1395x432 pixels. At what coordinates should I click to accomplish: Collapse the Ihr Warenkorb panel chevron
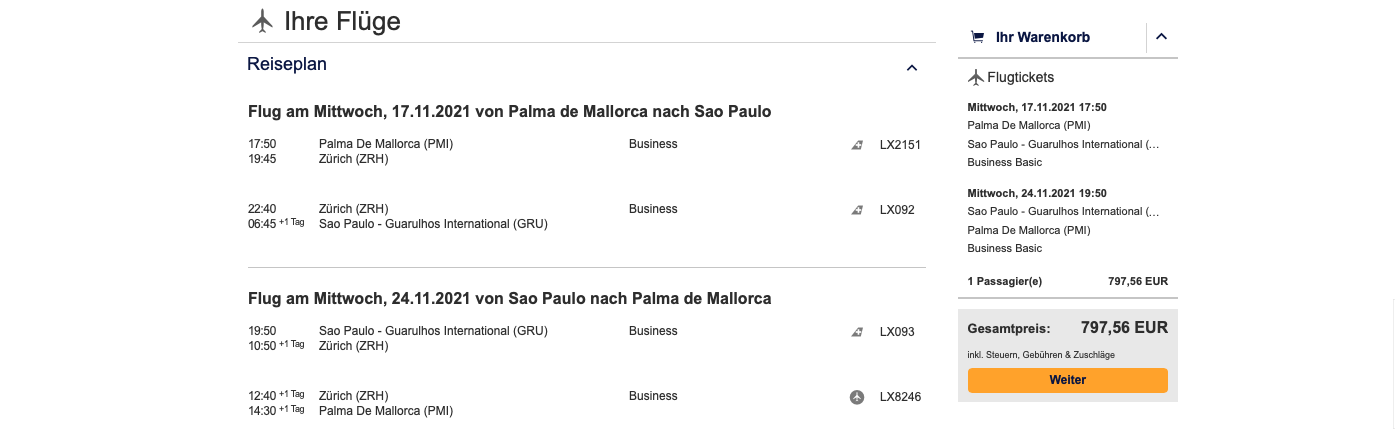[1161, 37]
